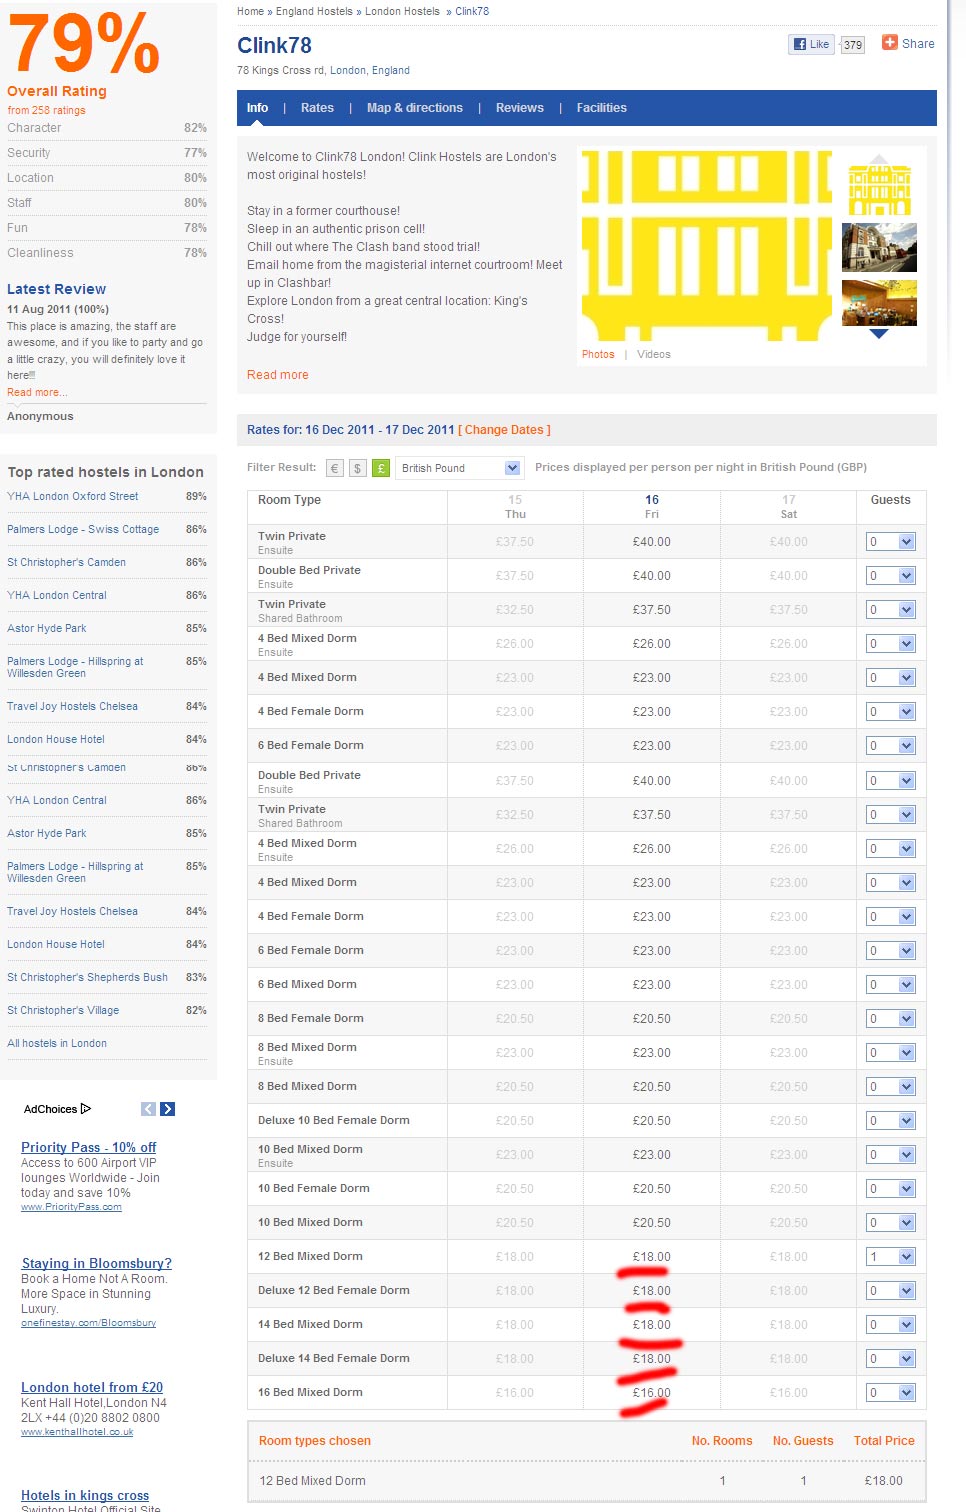This screenshot has height=1512, width=966.
Task: Select the Photos media tab
Action: (x=598, y=354)
